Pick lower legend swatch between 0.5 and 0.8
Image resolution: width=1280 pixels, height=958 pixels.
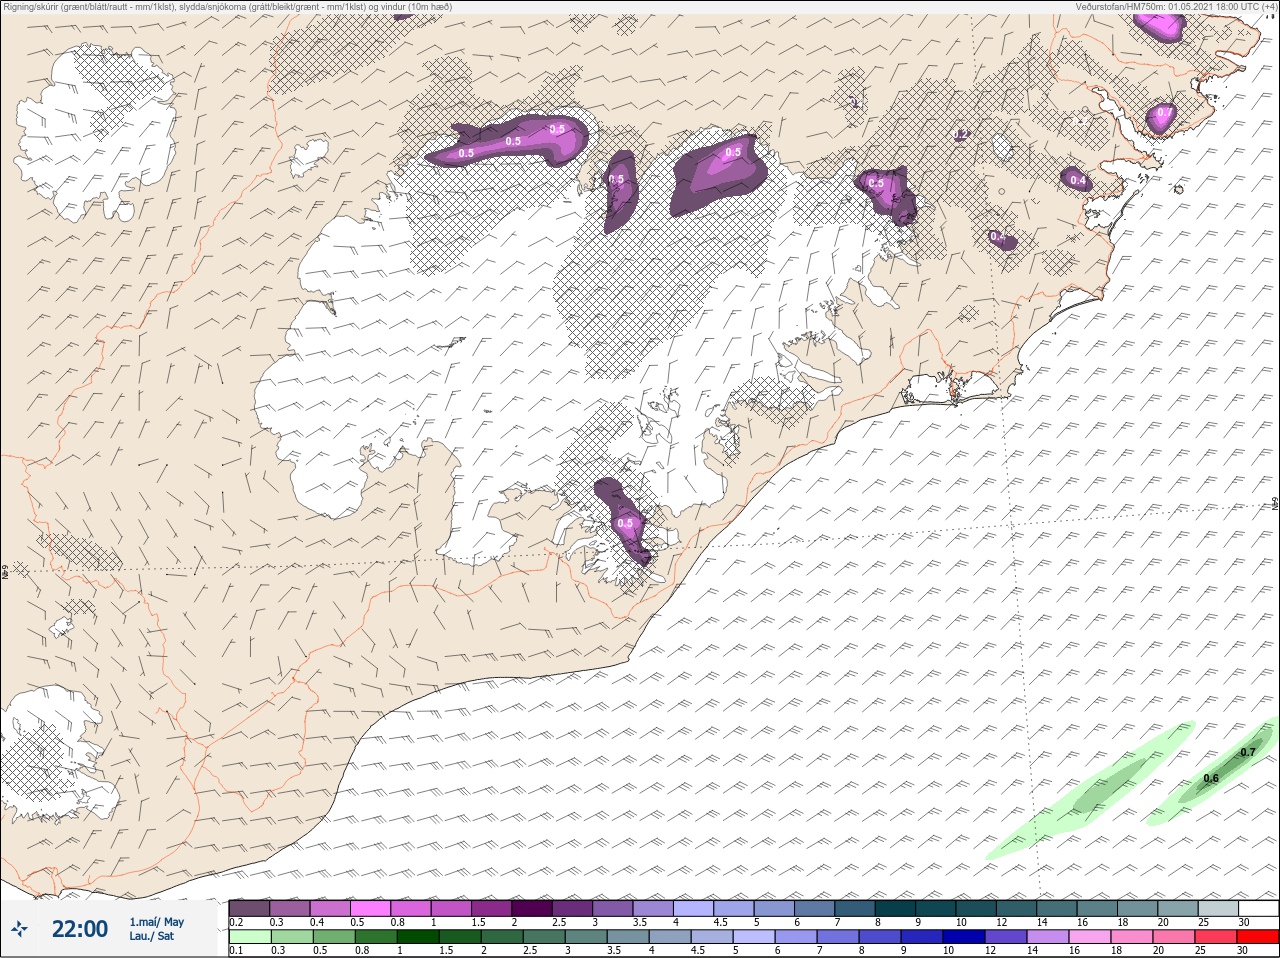332,937
